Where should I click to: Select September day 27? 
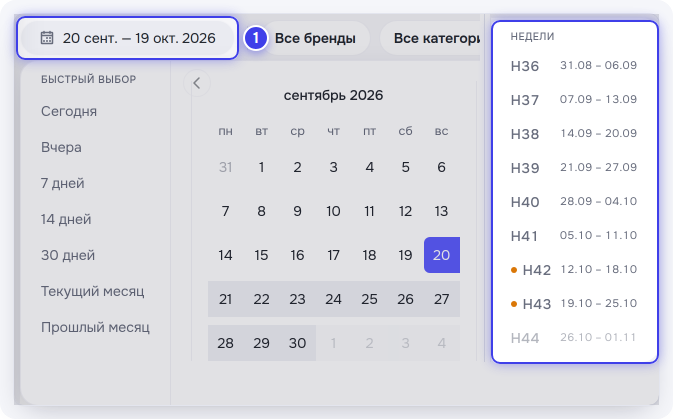click(x=442, y=299)
